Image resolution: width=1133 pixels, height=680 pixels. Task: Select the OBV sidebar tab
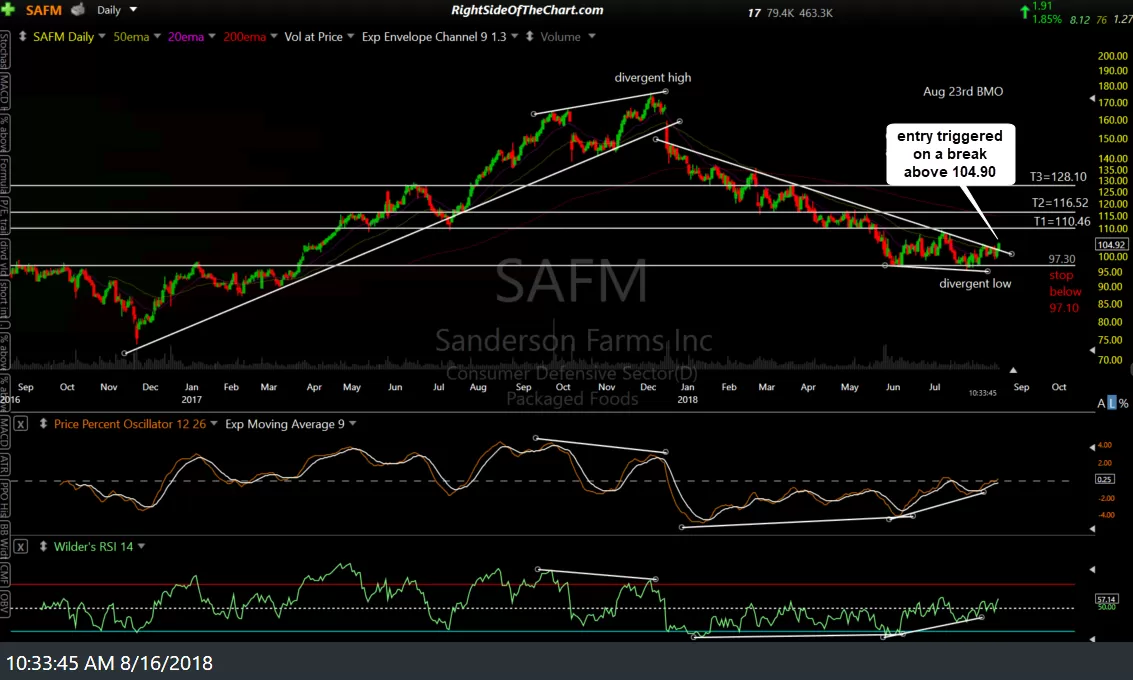pos(4,602)
